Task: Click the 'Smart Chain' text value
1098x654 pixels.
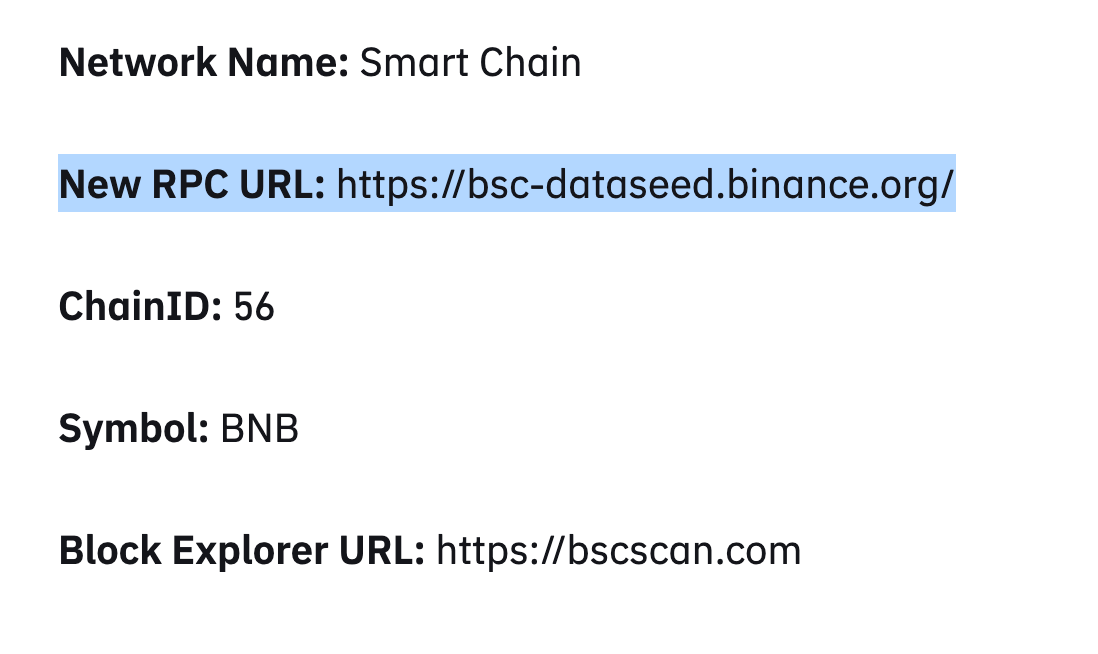Action: 470,62
